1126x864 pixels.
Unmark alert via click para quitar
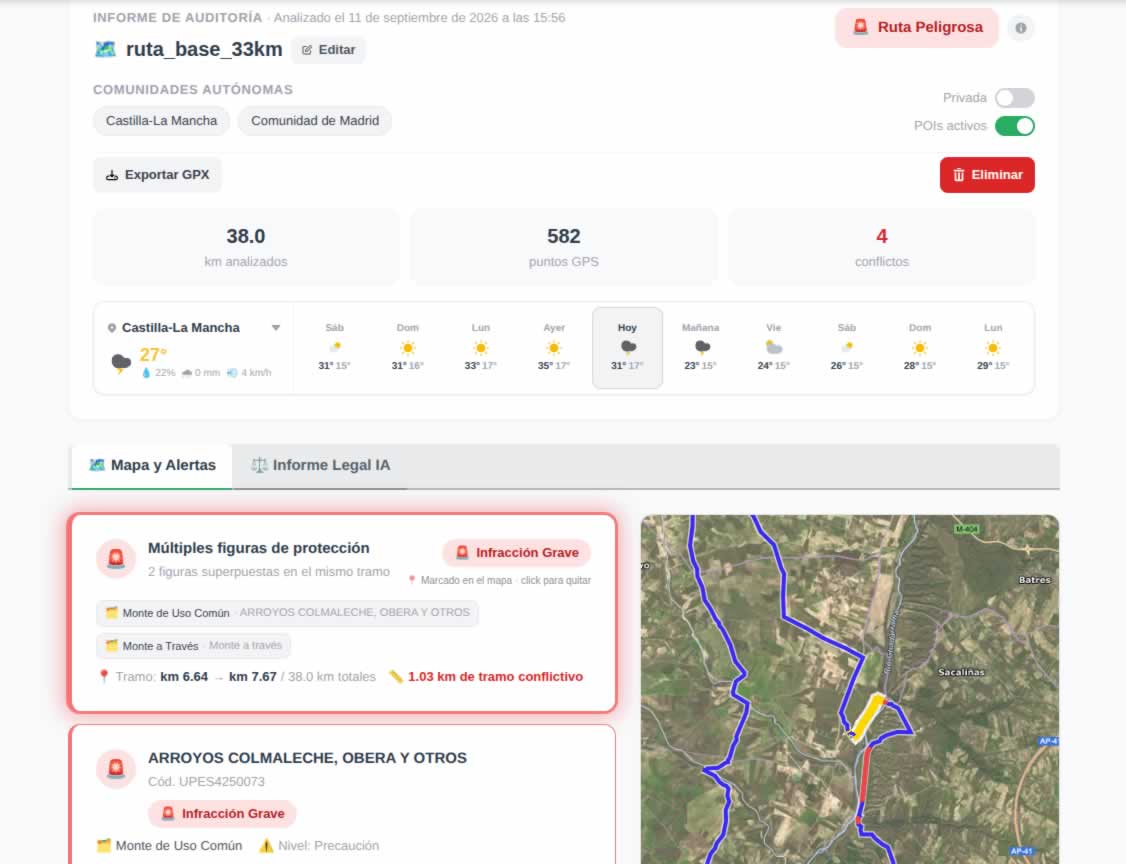[x=556, y=580]
